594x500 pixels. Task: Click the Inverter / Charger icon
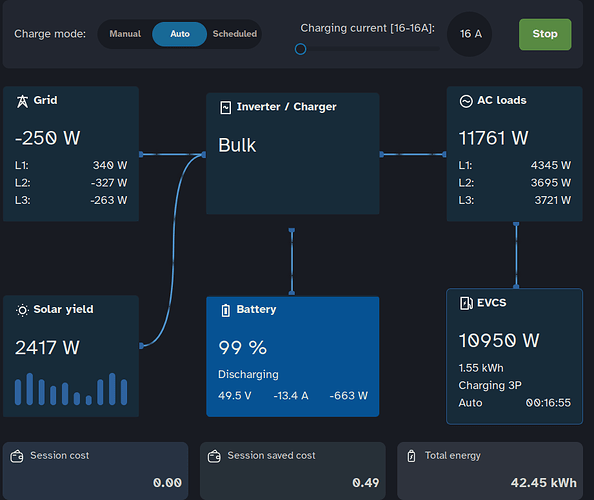(225, 108)
